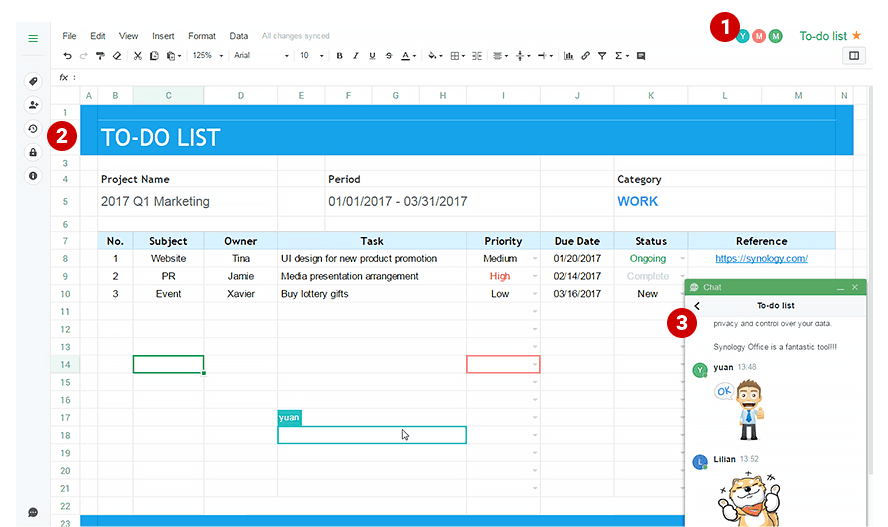Toggle italic formatting

(x=356, y=55)
